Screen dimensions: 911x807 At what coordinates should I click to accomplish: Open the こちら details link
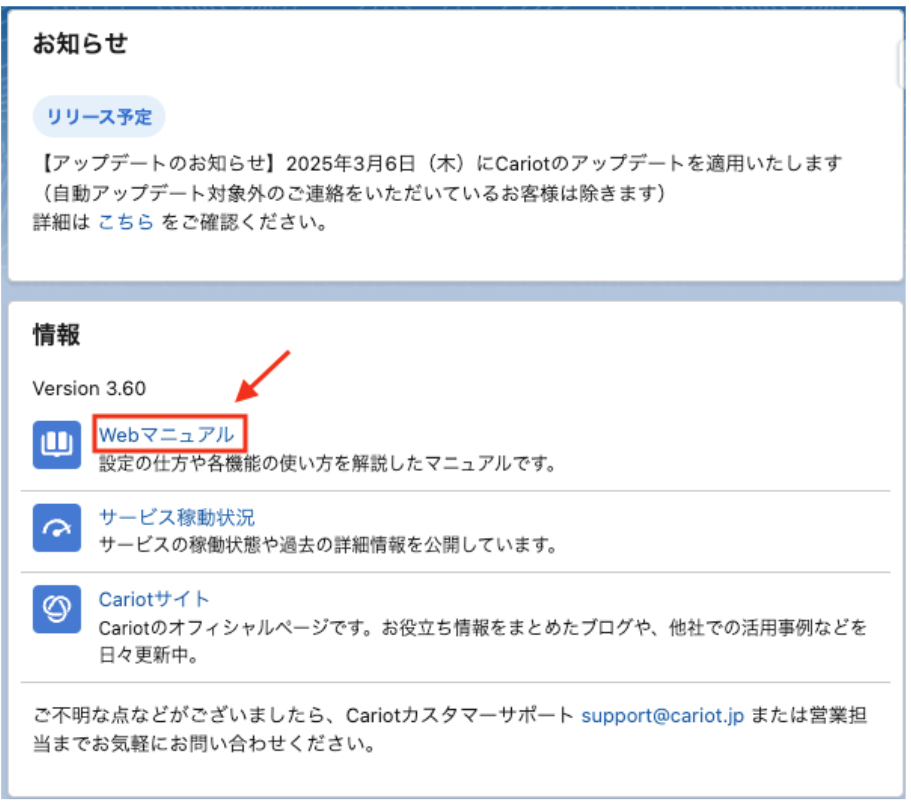tap(126, 222)
